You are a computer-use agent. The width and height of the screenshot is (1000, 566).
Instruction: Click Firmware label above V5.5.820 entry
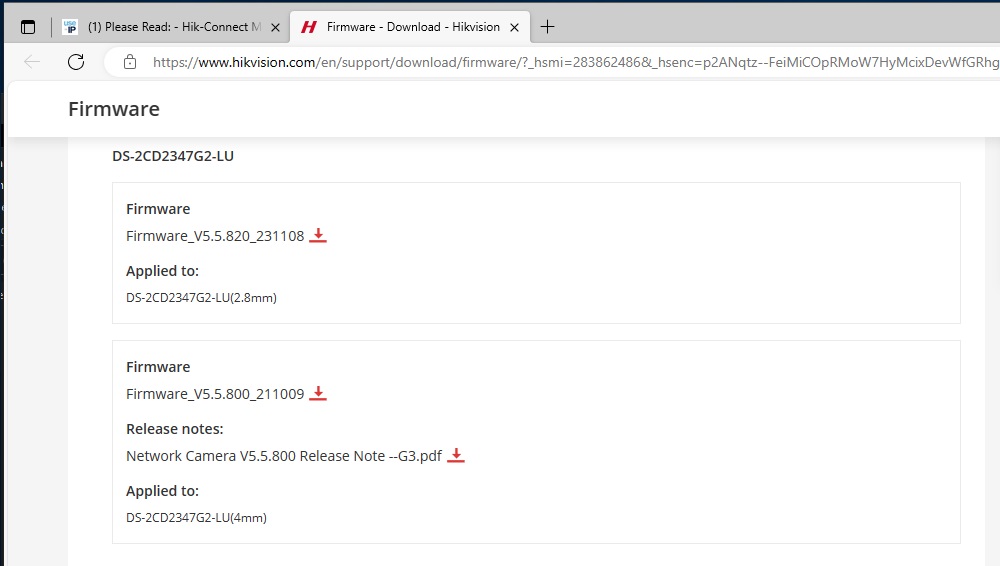pyautogui.click(x=158, y=209)
